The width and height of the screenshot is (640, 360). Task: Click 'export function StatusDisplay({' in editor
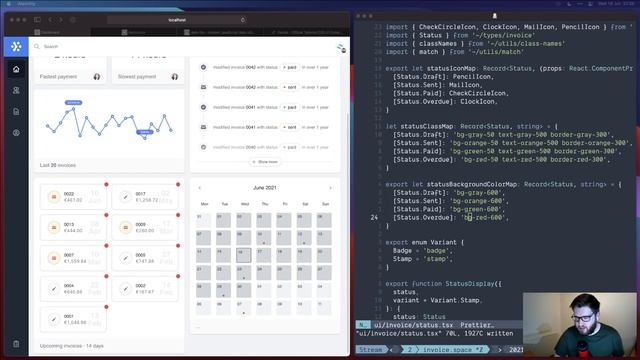pyautogui.click(x=444, y=284)
